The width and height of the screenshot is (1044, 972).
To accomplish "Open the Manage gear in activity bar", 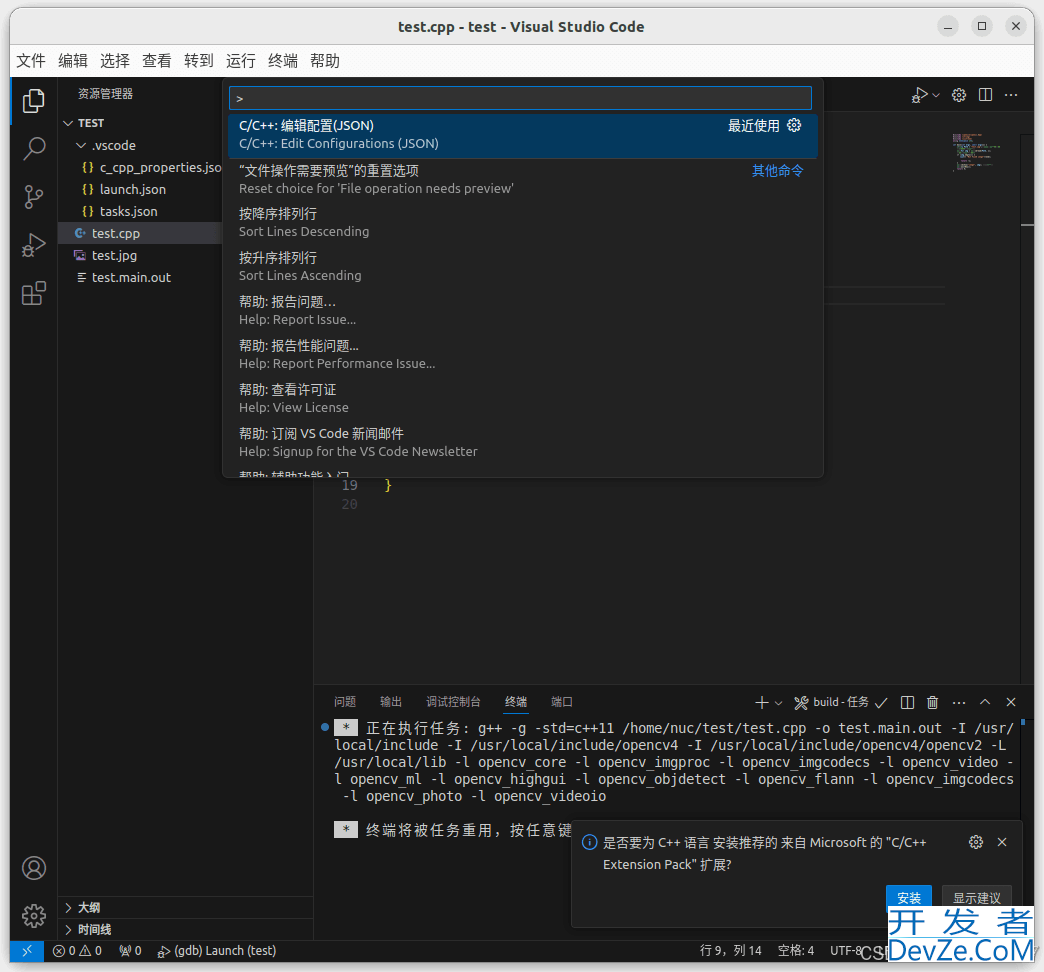I will [33, 916].
